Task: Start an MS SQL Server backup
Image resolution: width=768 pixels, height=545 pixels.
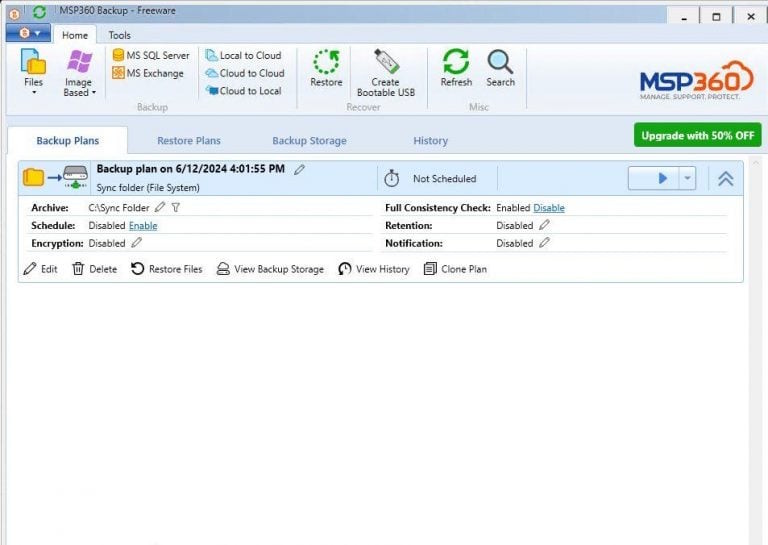Action: pyautogui.click(x=151, y=55)
